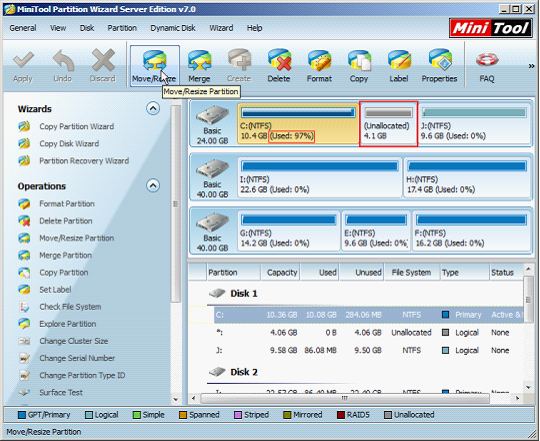Select the Move/Resize toolbar tool
The image size is (540, 441).
click(155, 66)
